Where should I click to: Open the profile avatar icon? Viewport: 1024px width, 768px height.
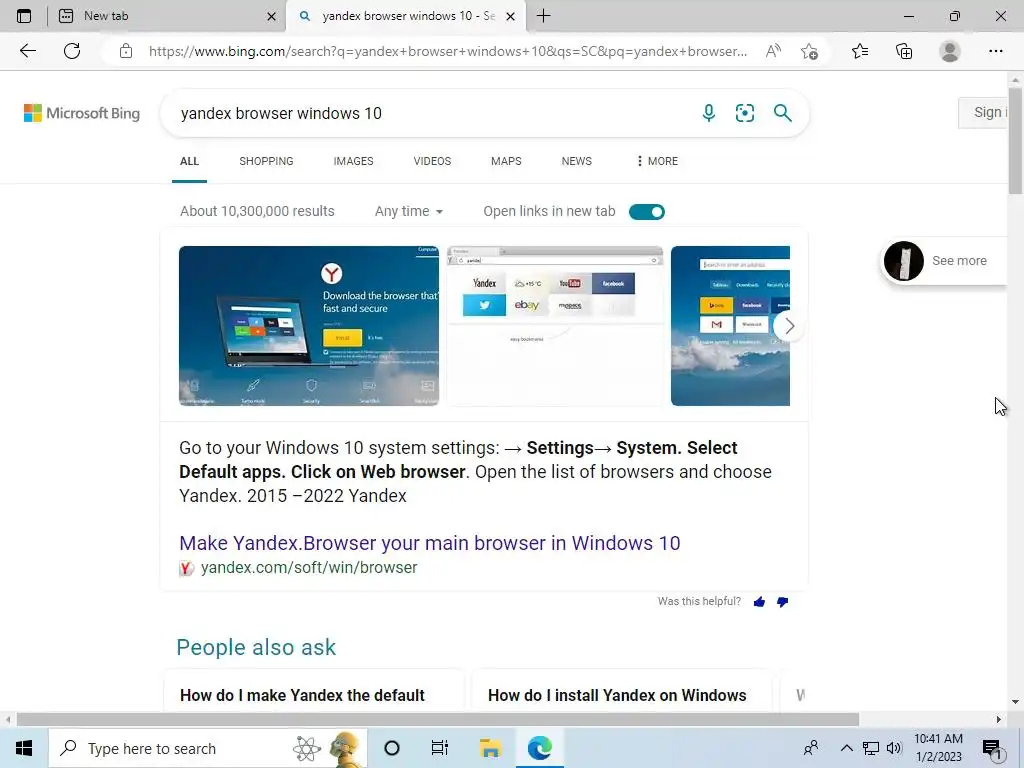950,51
